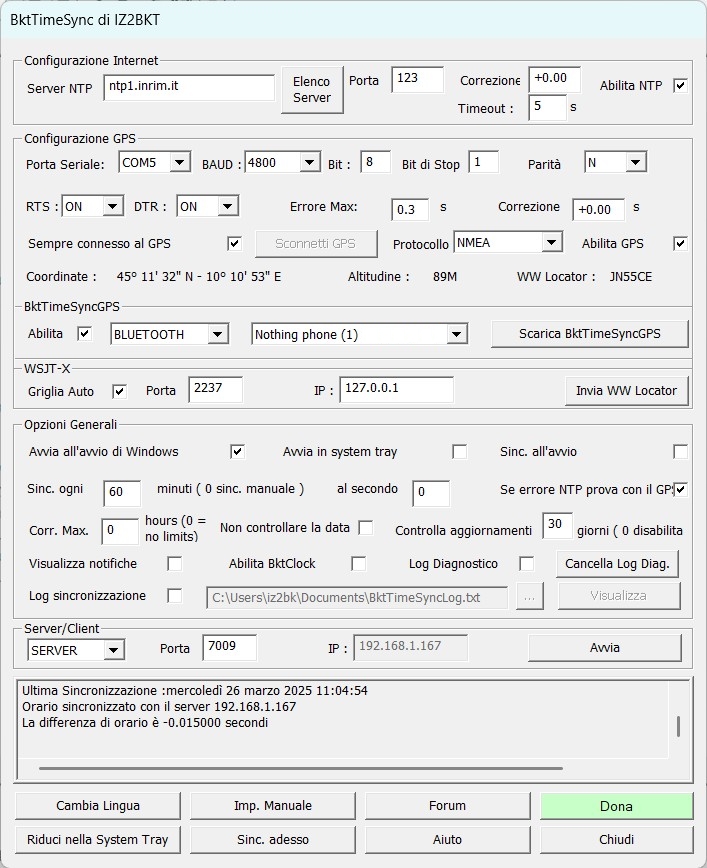Viewport: 707px width, 868px height.
Task: Open the Porta Seriale COM5 dropdown
Action: 154,162
